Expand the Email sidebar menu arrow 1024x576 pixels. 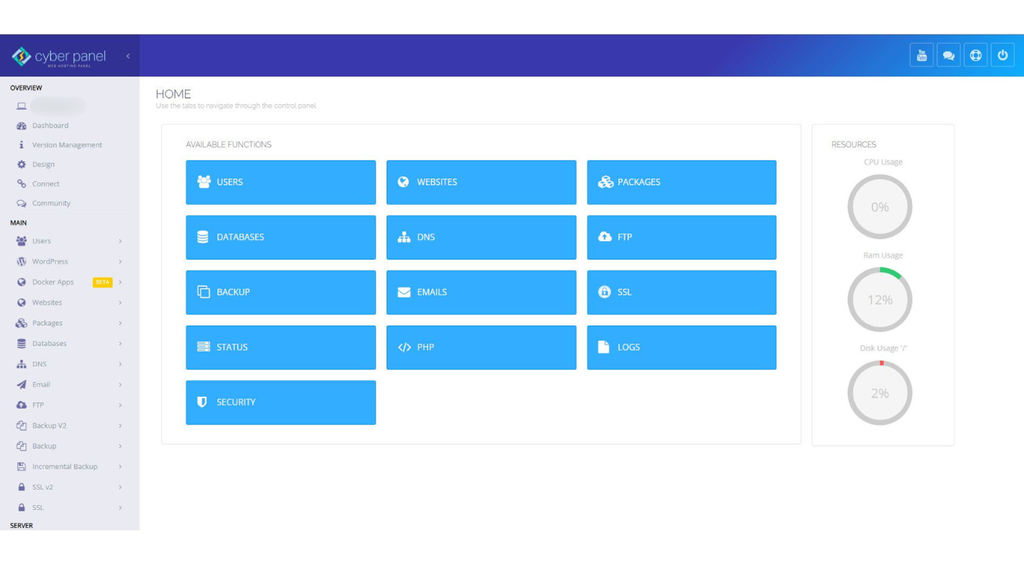(120, 385)
